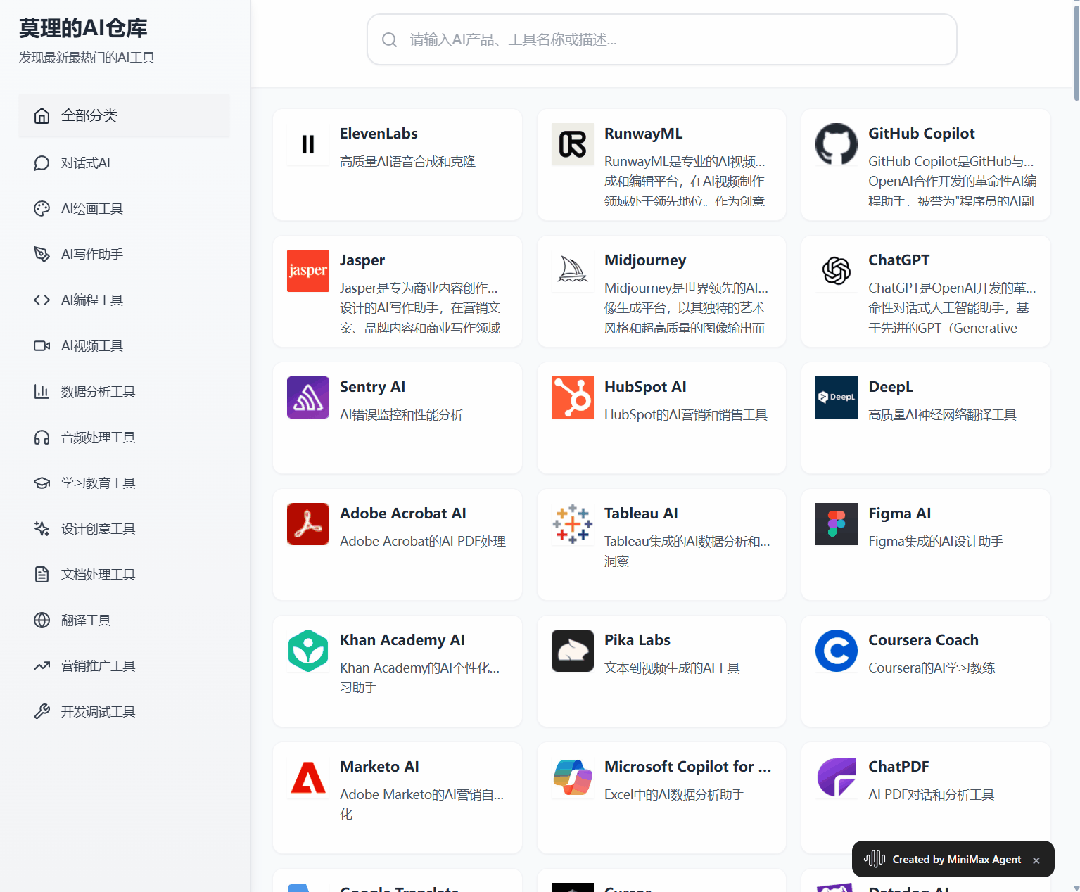Screen dimensions: 1080x892
Task: Open the Adobe Acrobat AI icon
Action: [x=308, y=524]
